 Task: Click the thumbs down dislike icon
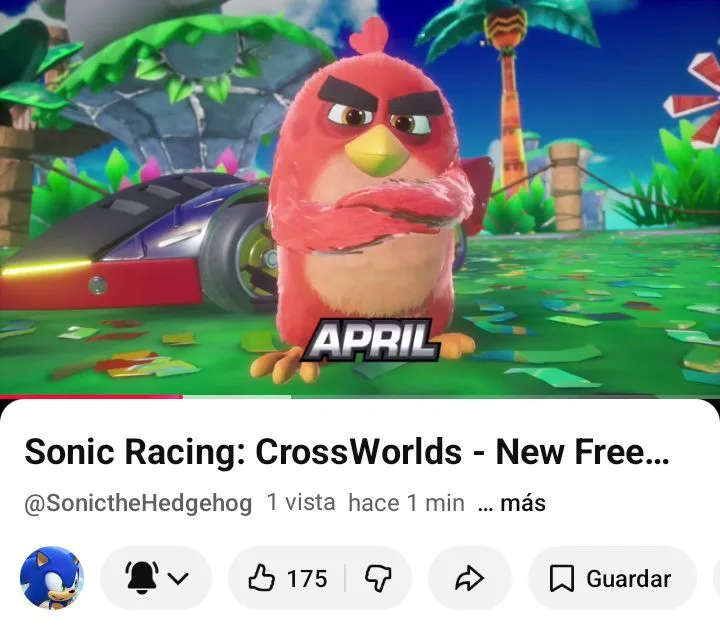(x=378, y=578)
